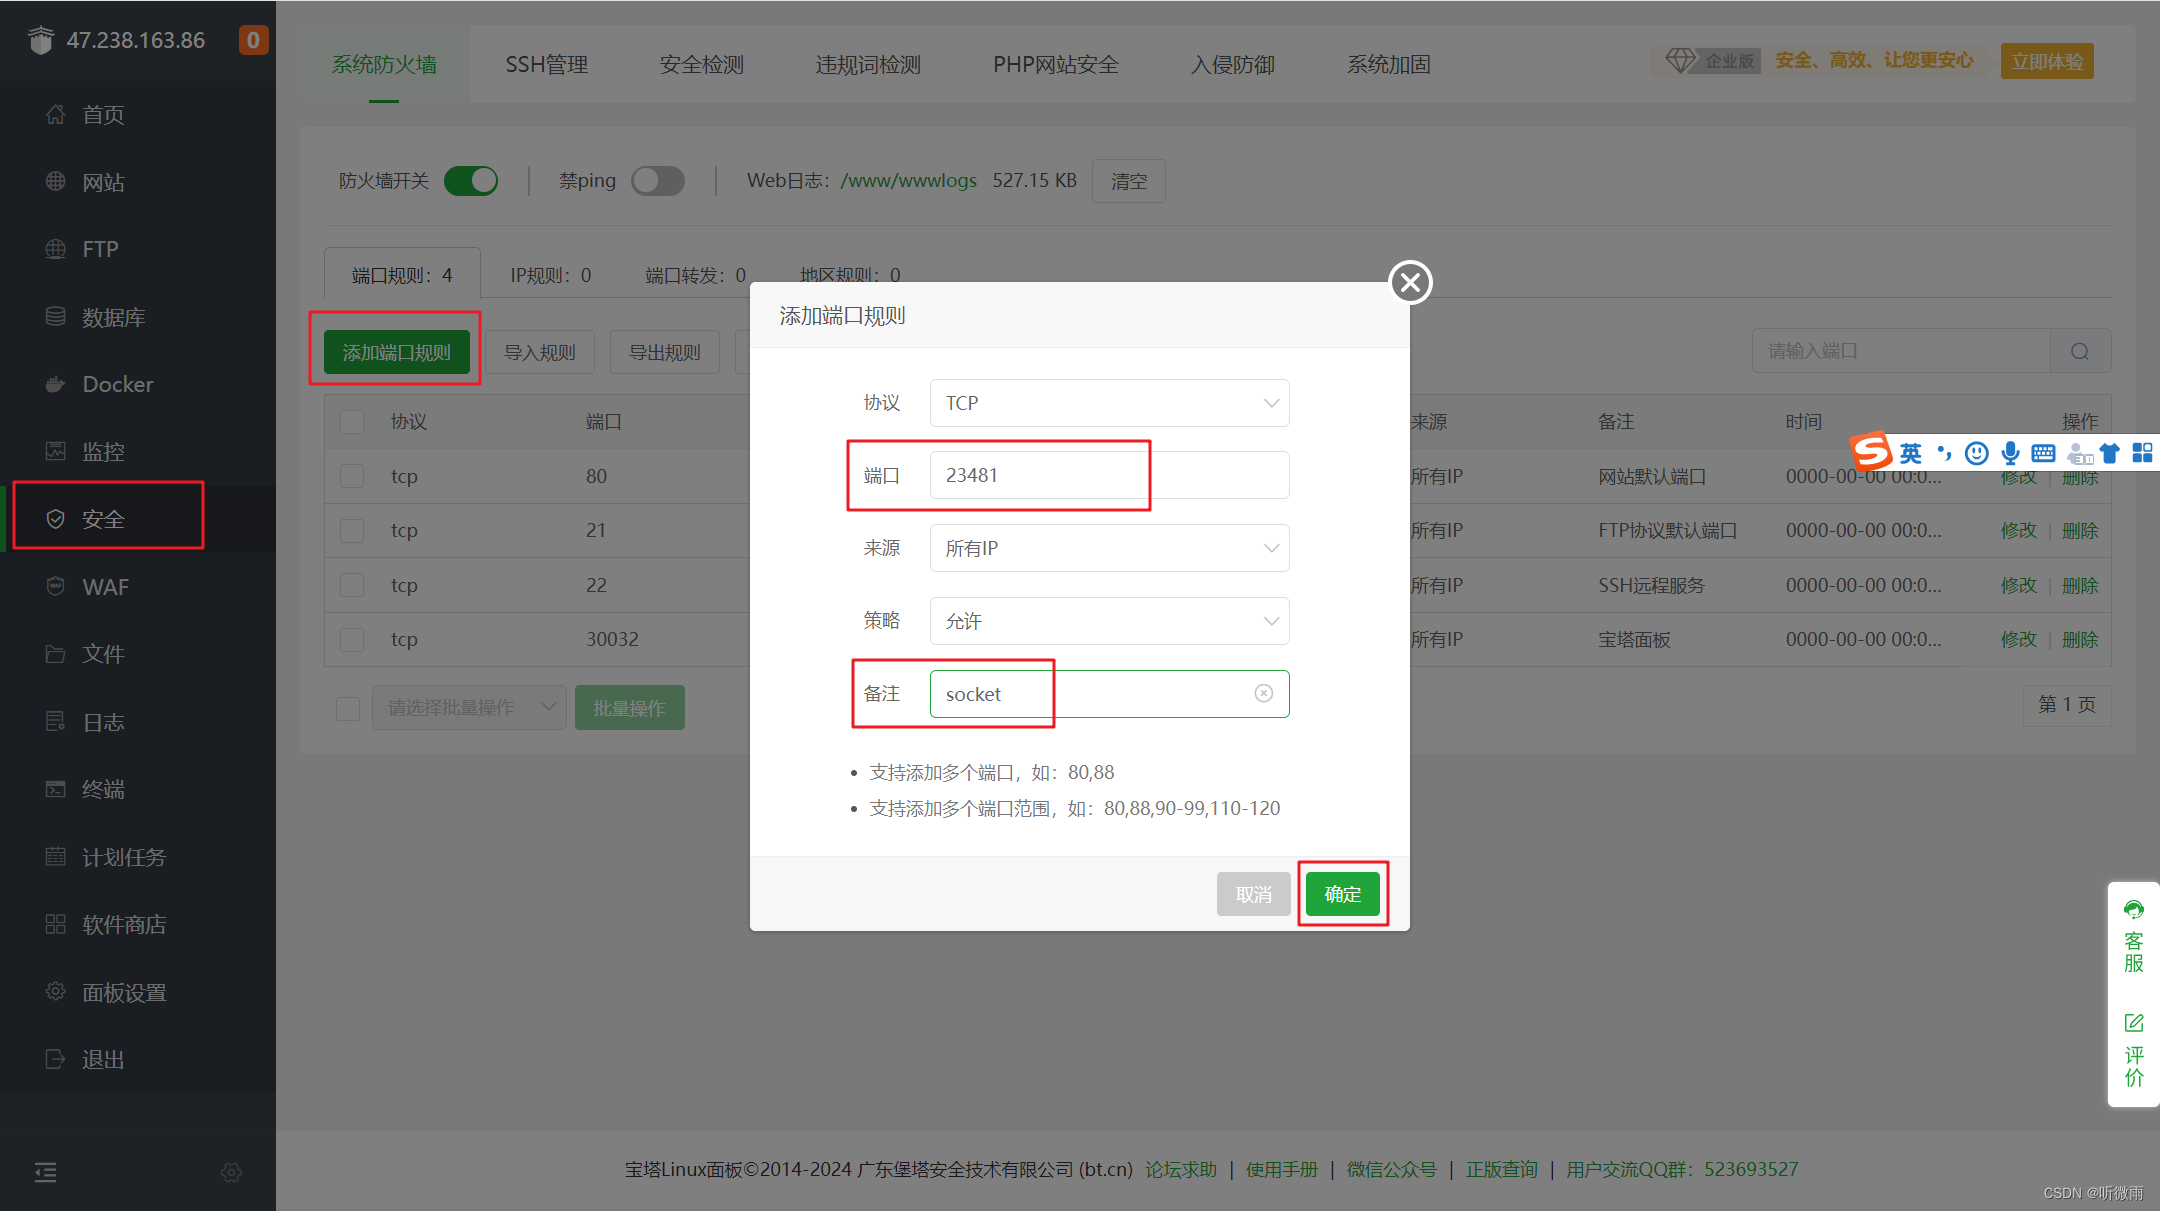This screenshot has width=2160, height=1211.
Task: Switch to the 系统加固 tab
Action: coord(1389,64)
